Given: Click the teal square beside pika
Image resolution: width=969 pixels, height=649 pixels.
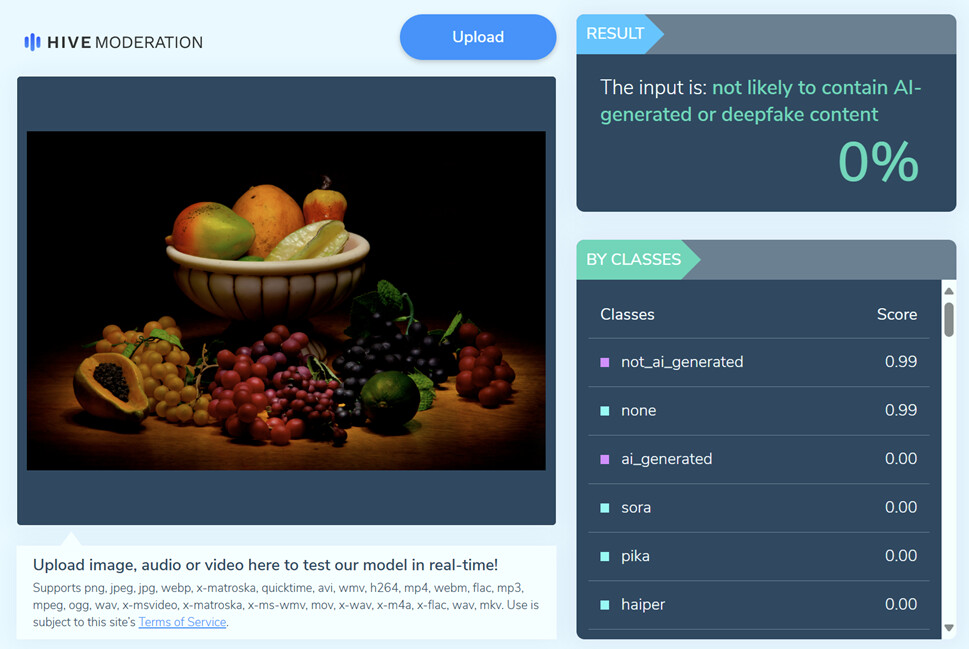Looking at the screenshot, I should (x=605, y=556).
